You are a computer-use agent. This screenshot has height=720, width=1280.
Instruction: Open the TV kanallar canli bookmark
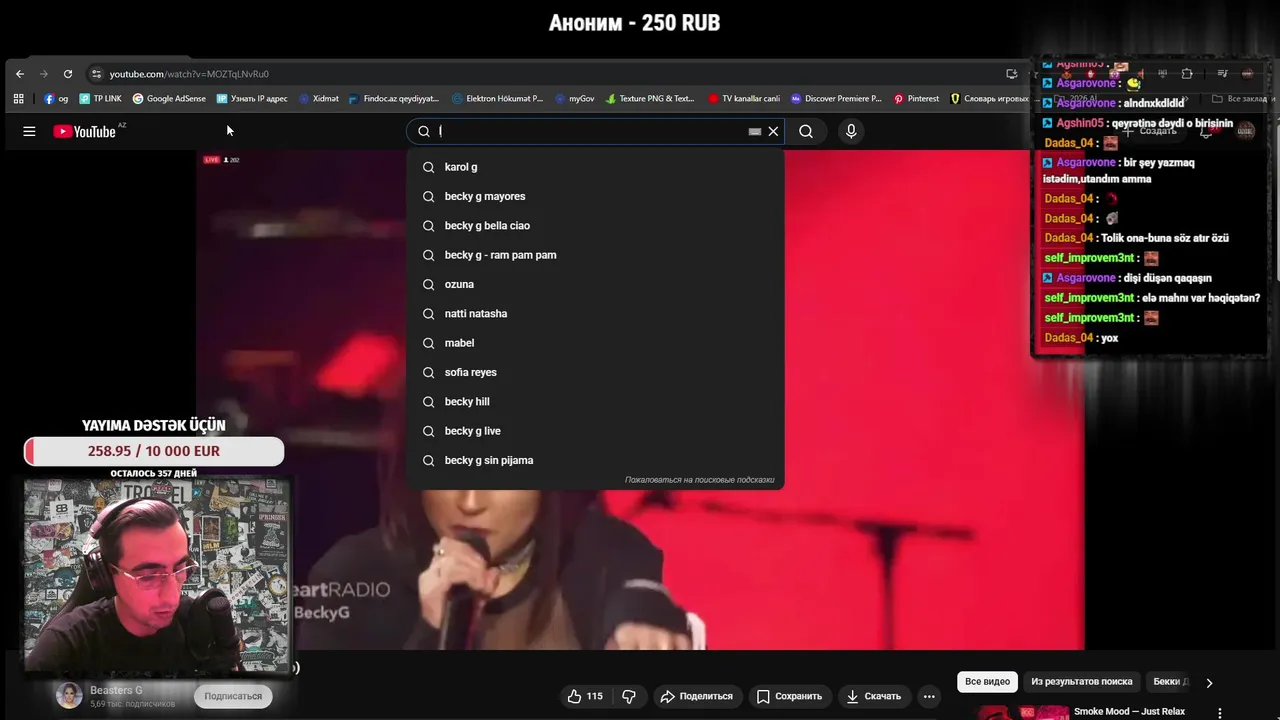point(743,99)
